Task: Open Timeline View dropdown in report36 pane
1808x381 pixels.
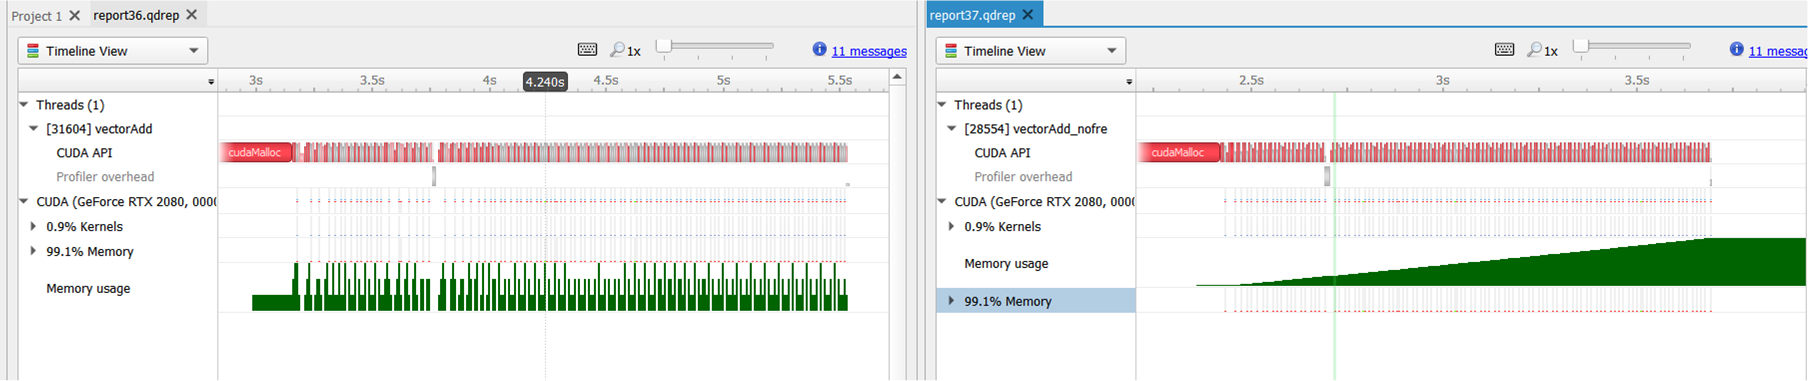Action: click(113, 51)
